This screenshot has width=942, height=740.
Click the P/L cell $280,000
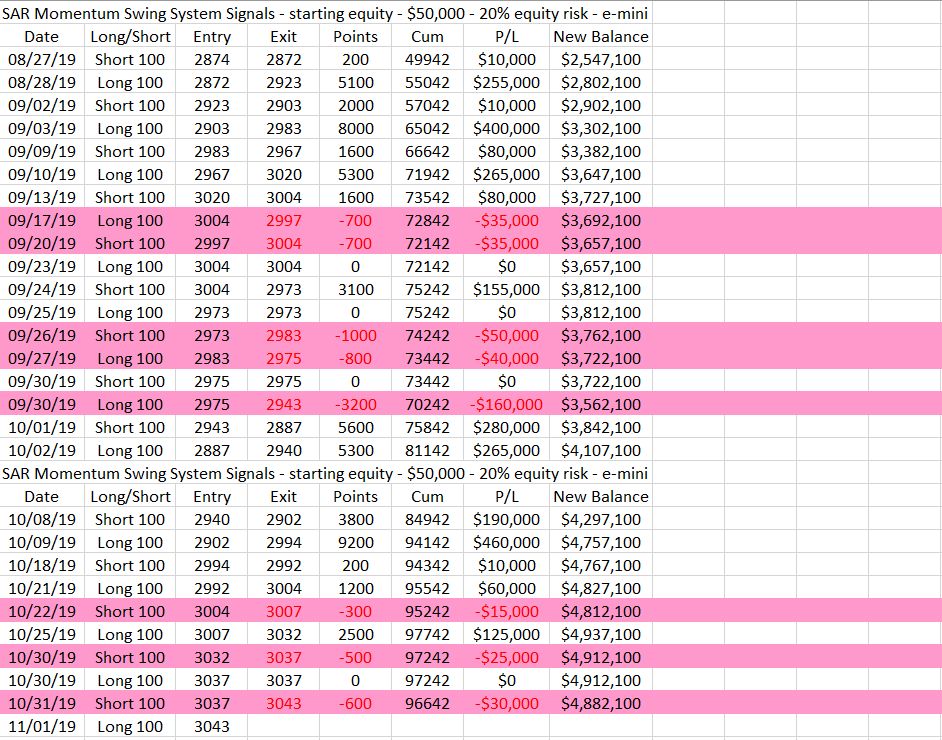(506, 428)
